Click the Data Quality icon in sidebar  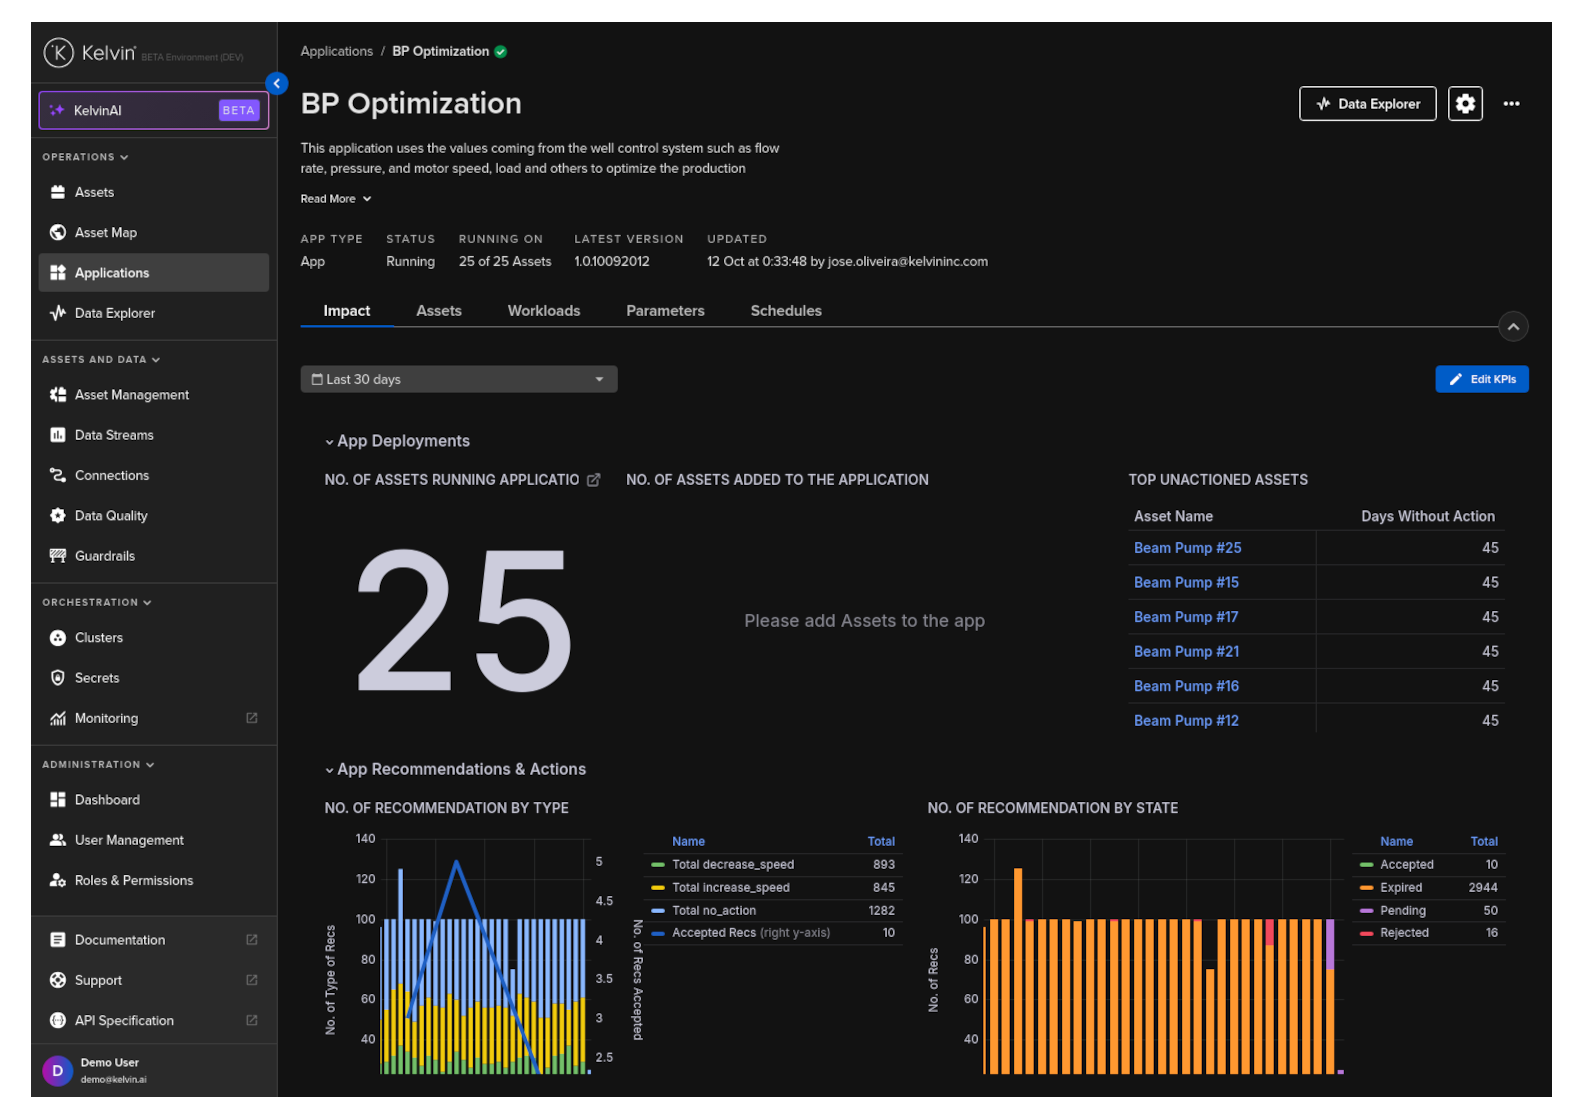(x=58, y=516)
